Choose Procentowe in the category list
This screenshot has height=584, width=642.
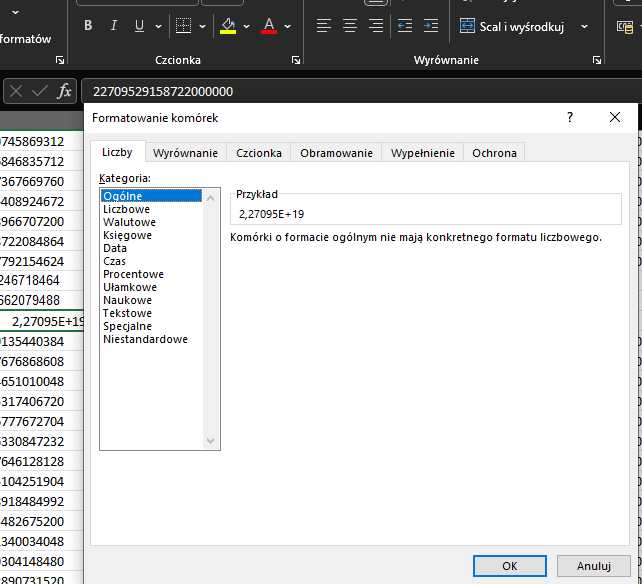click(133, 274)
